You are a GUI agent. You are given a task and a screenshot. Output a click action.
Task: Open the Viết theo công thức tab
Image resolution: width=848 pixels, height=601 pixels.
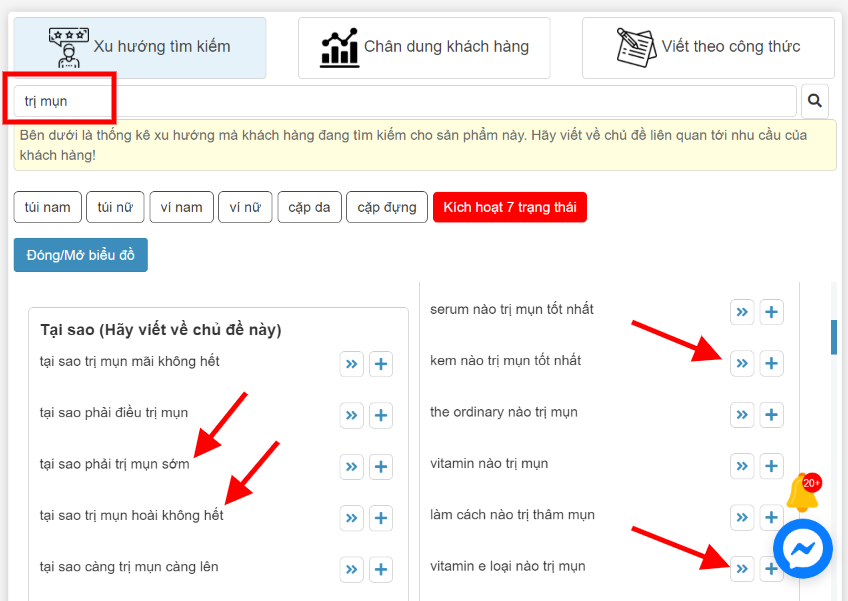tap(708, 48)
